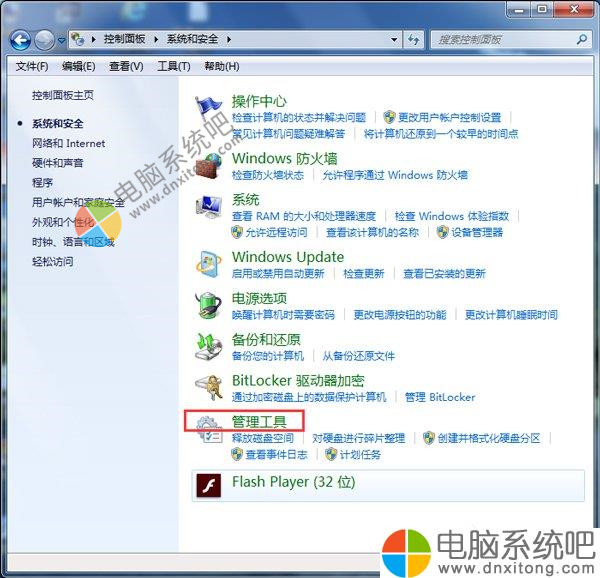
Task: Open the 工具(T) menu
Action: pos(174,66)
